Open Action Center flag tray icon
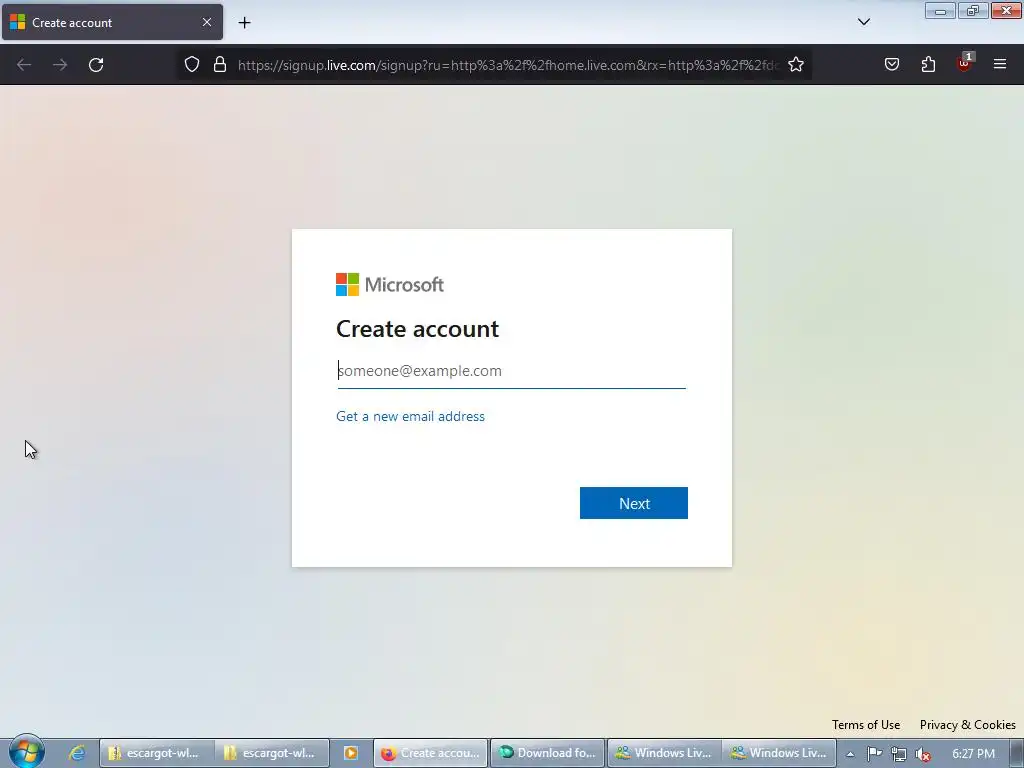 point(874,754)
